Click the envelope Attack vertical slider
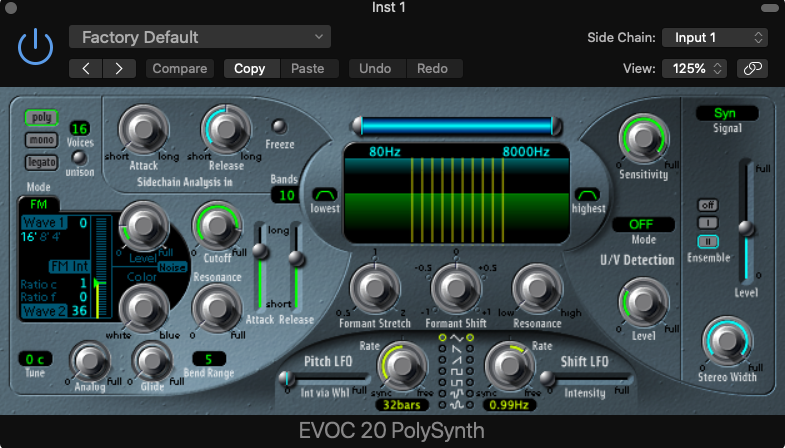This screenshot has height=448, width=785. point(260,265)
